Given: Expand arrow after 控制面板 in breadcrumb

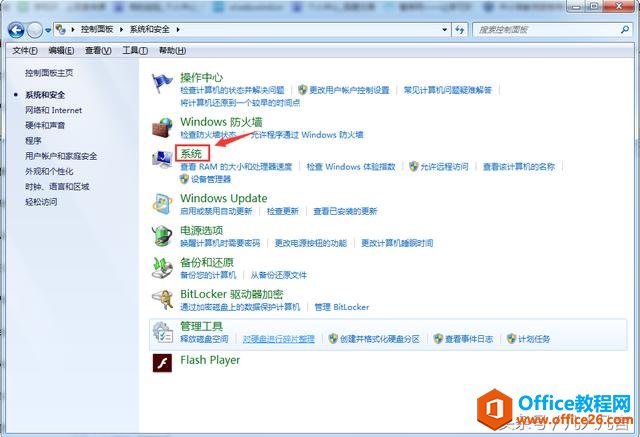Looking at the screenshot, I should tap(122, 29).
